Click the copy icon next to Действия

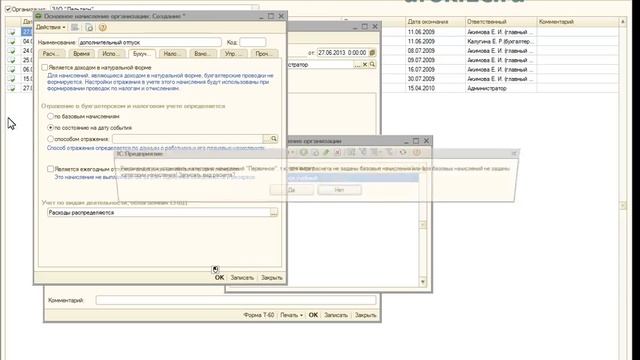click(89, 28)
